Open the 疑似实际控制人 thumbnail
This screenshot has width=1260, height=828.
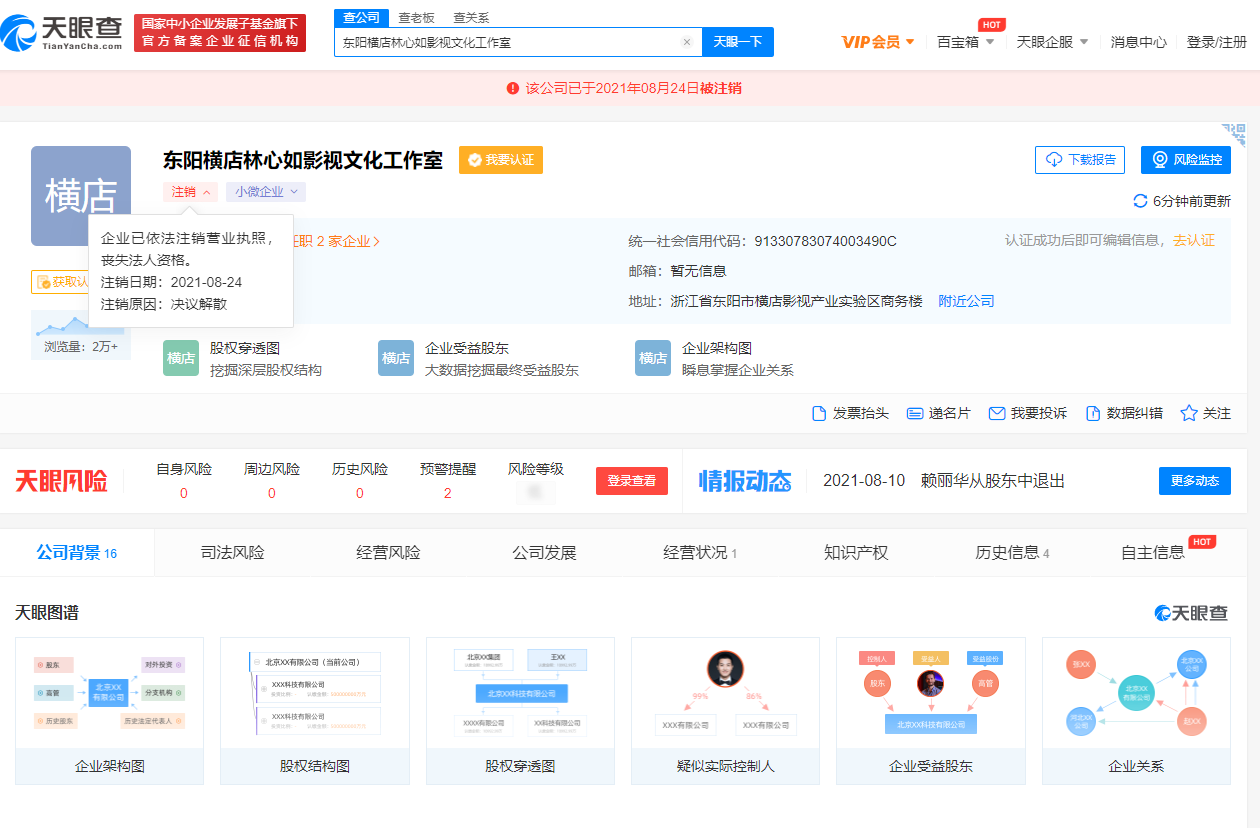click(x=725, y=711)
